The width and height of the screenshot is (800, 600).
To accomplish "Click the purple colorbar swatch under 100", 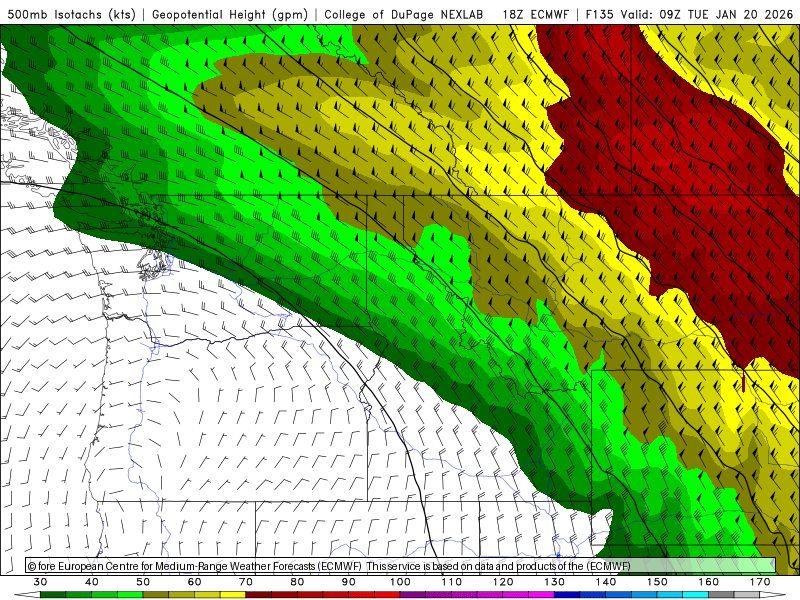I will [x=413, y=595].
